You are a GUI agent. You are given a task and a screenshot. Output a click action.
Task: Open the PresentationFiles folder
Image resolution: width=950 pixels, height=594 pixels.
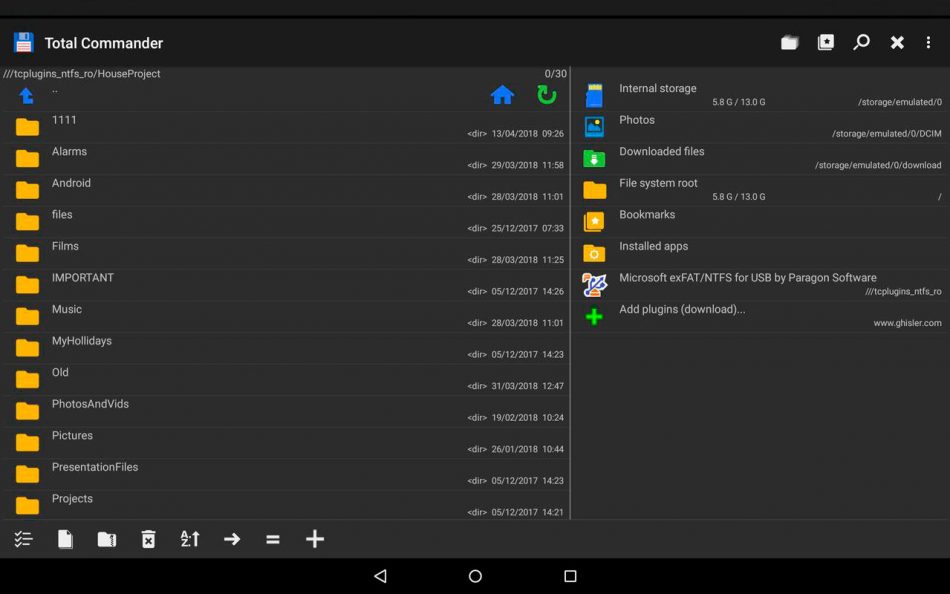tap(287, 473)
